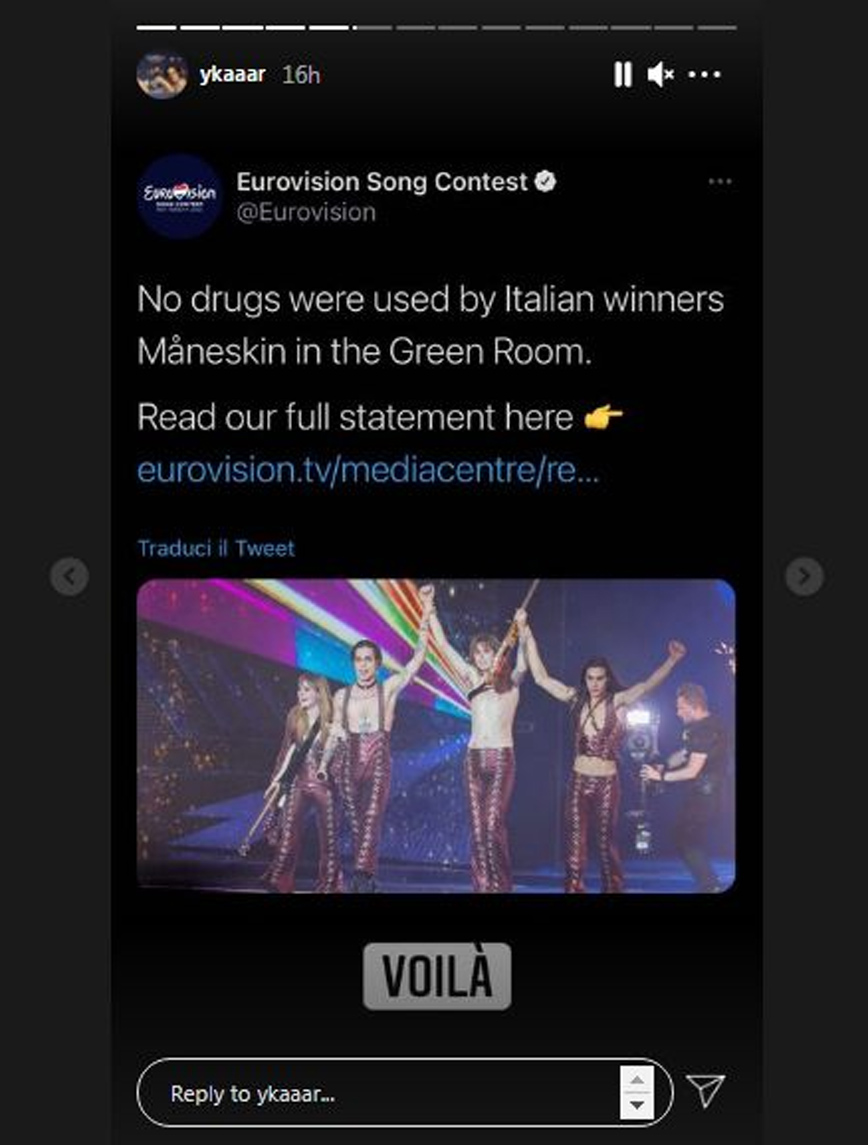Open story options three-dot menu

point(704,74)
